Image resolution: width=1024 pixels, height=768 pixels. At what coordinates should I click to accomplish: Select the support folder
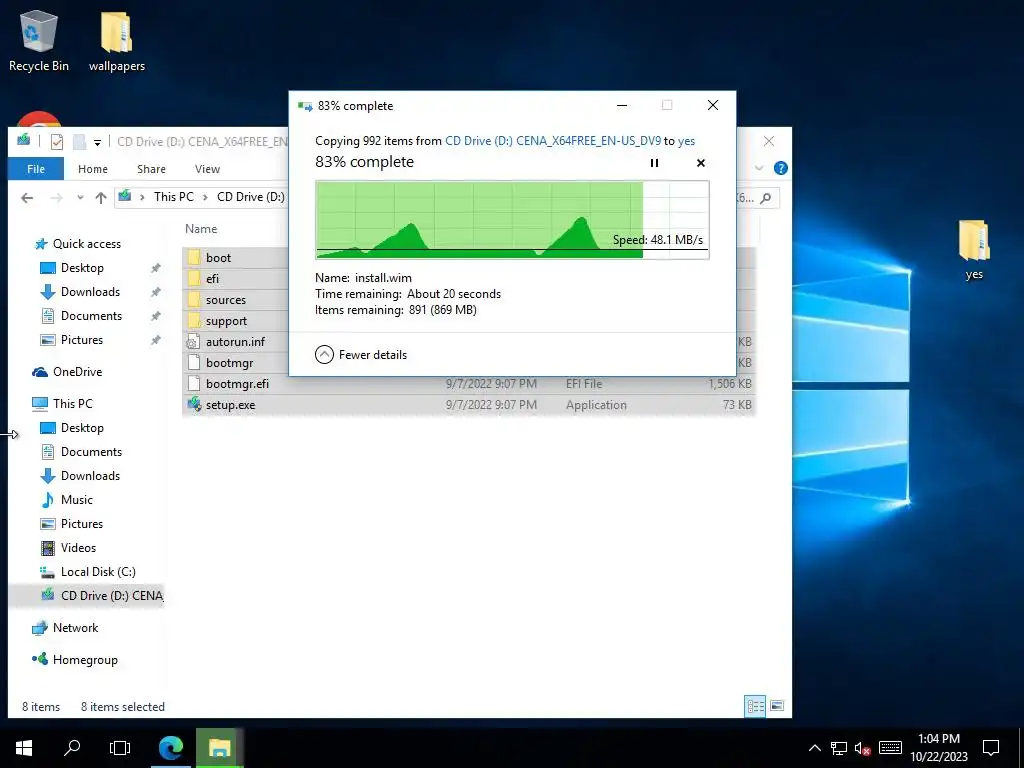tap(226, 321)
